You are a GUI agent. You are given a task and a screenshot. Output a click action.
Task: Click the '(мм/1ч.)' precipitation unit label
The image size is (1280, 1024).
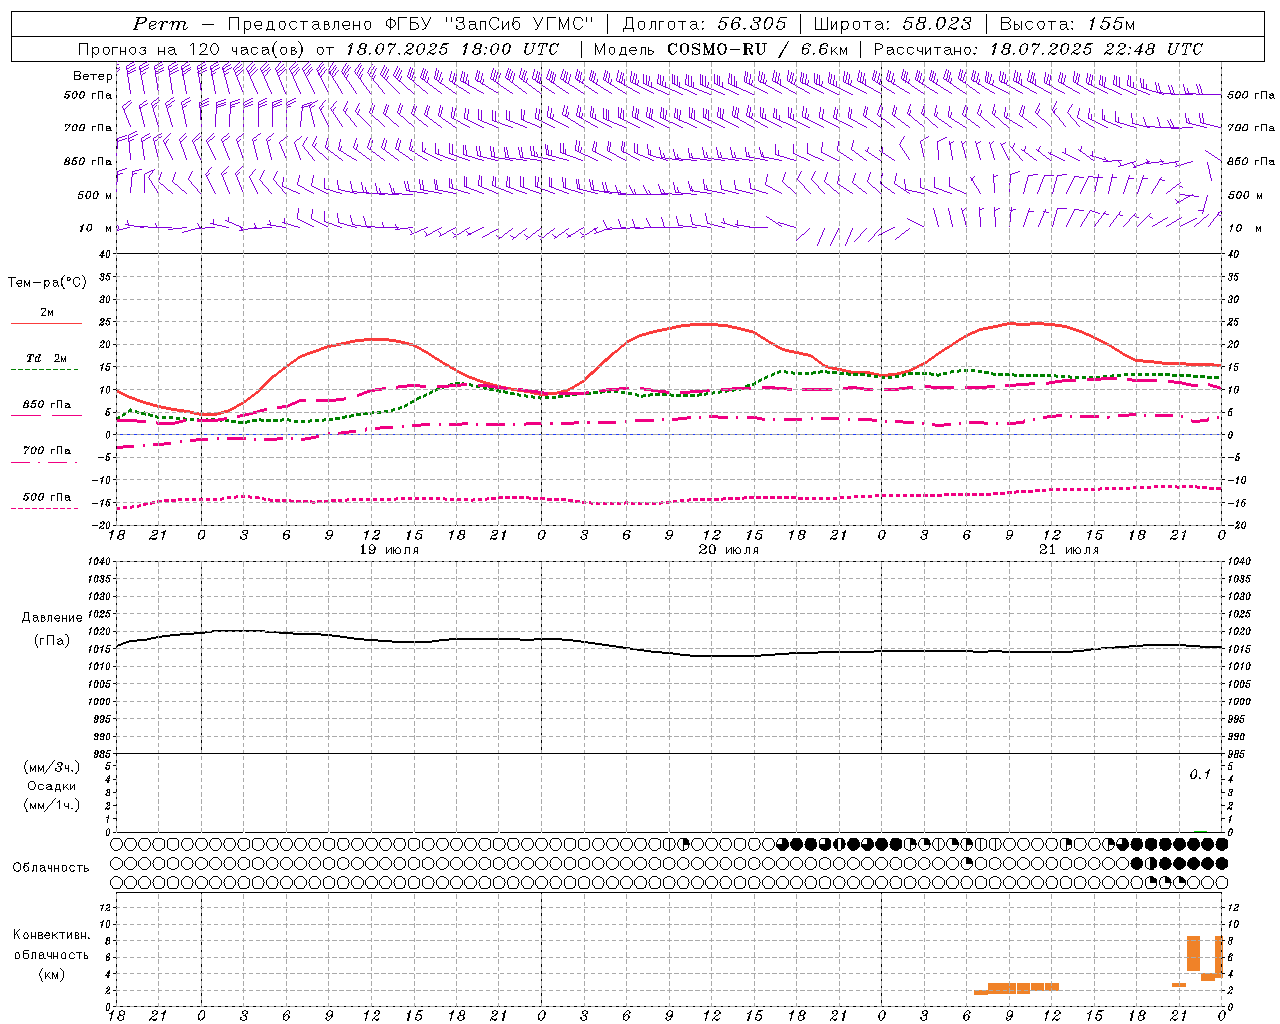[52, 805]
